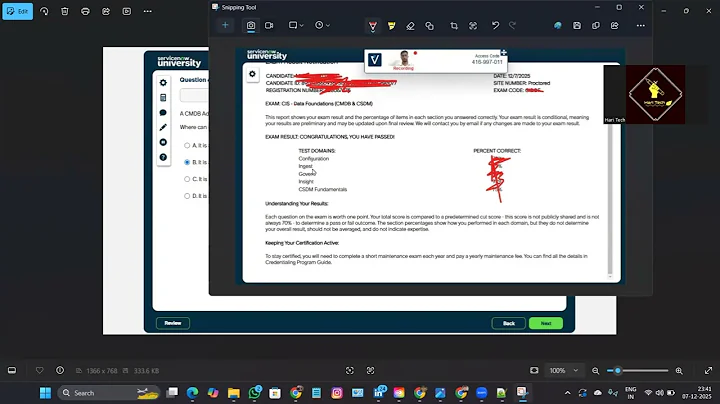Click the Review button in the exam
This screenshot has height=404, width=720.
point(173,323)
